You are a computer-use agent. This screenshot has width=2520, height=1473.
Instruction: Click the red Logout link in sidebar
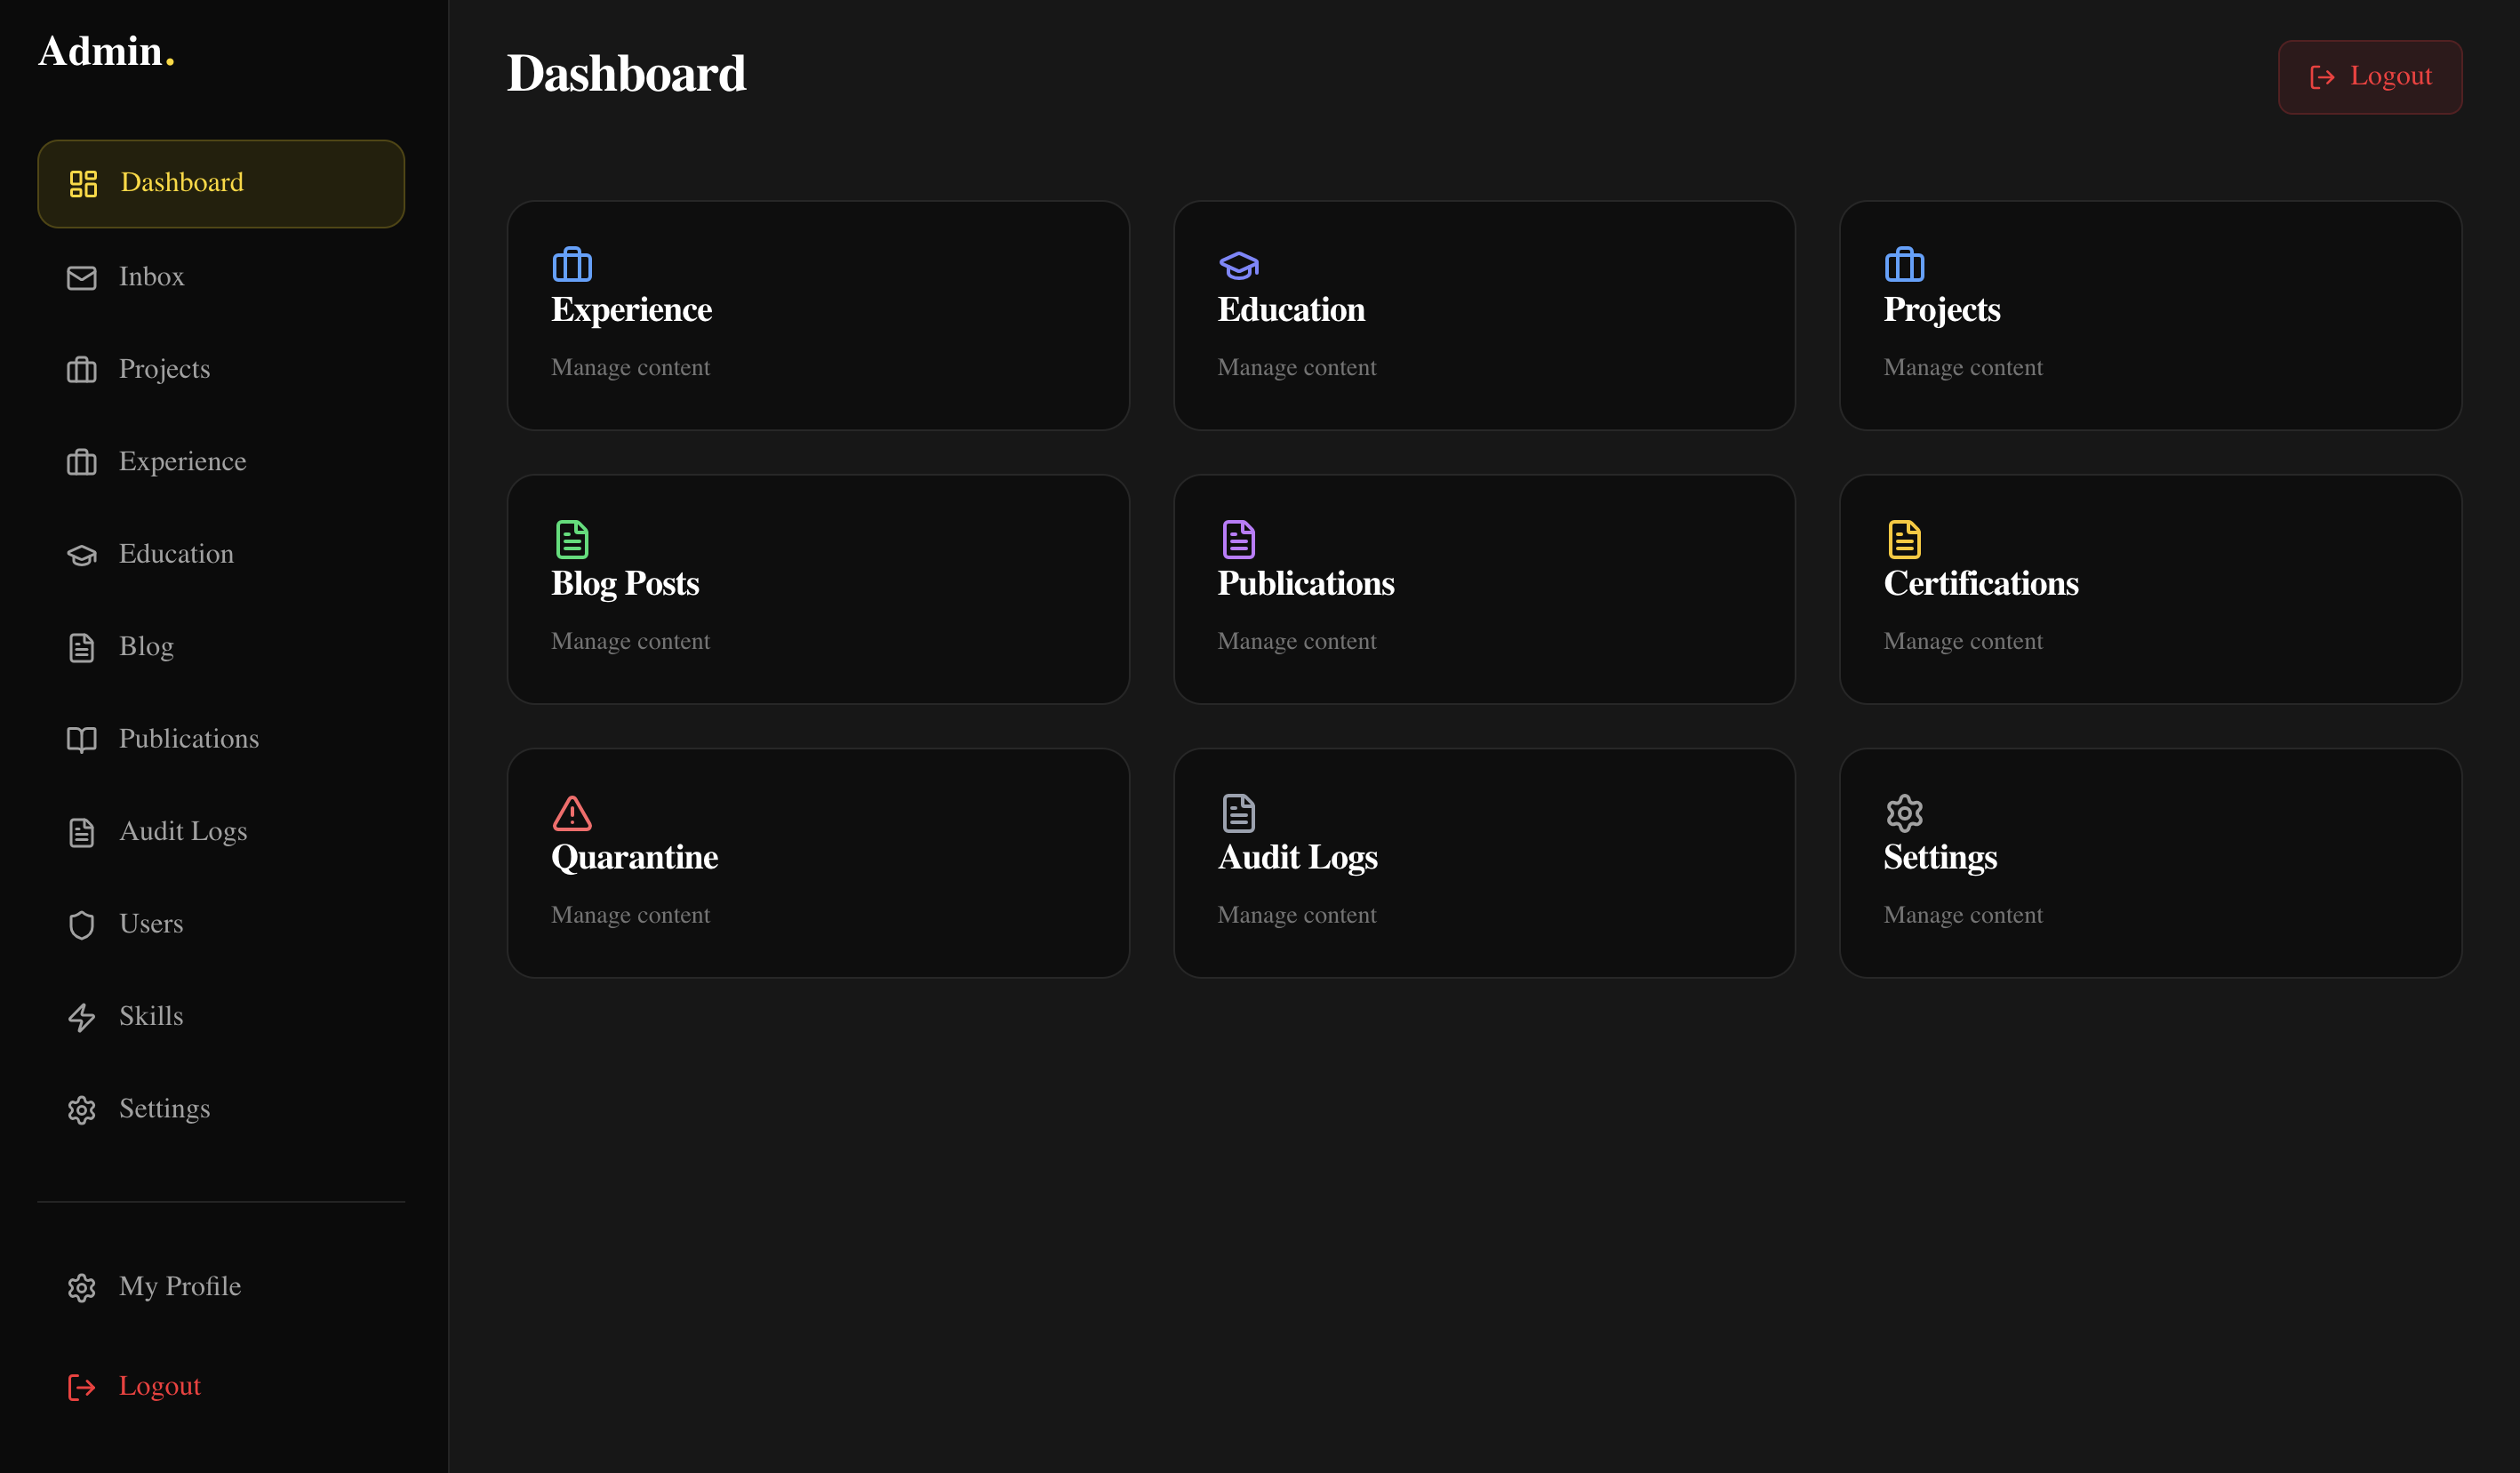159,1386
